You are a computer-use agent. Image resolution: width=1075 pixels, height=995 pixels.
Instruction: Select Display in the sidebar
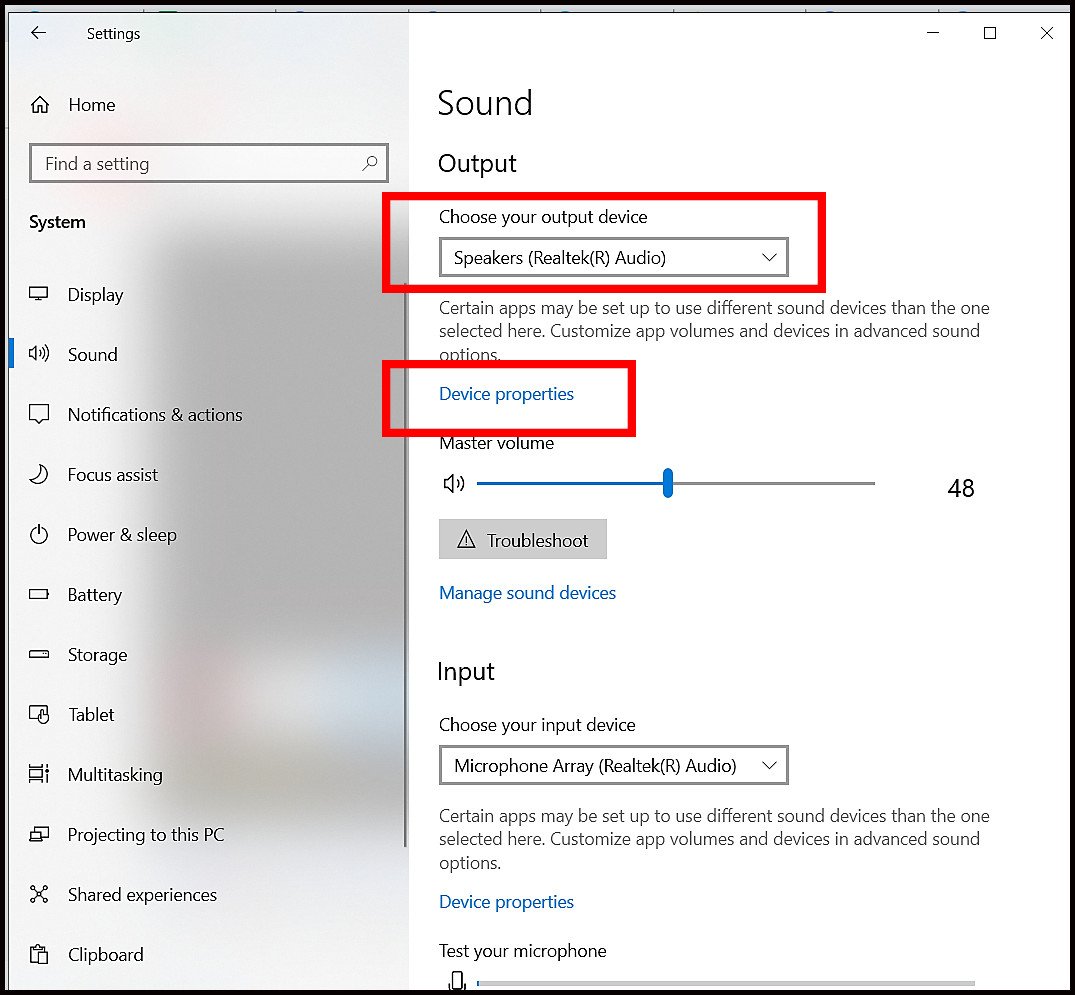coord(95,294)
